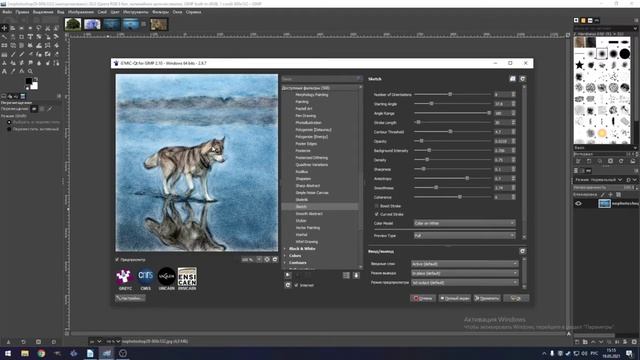Click the black foreground color swatch
This screenshot has height=360, width=640.
coord(29,81)
